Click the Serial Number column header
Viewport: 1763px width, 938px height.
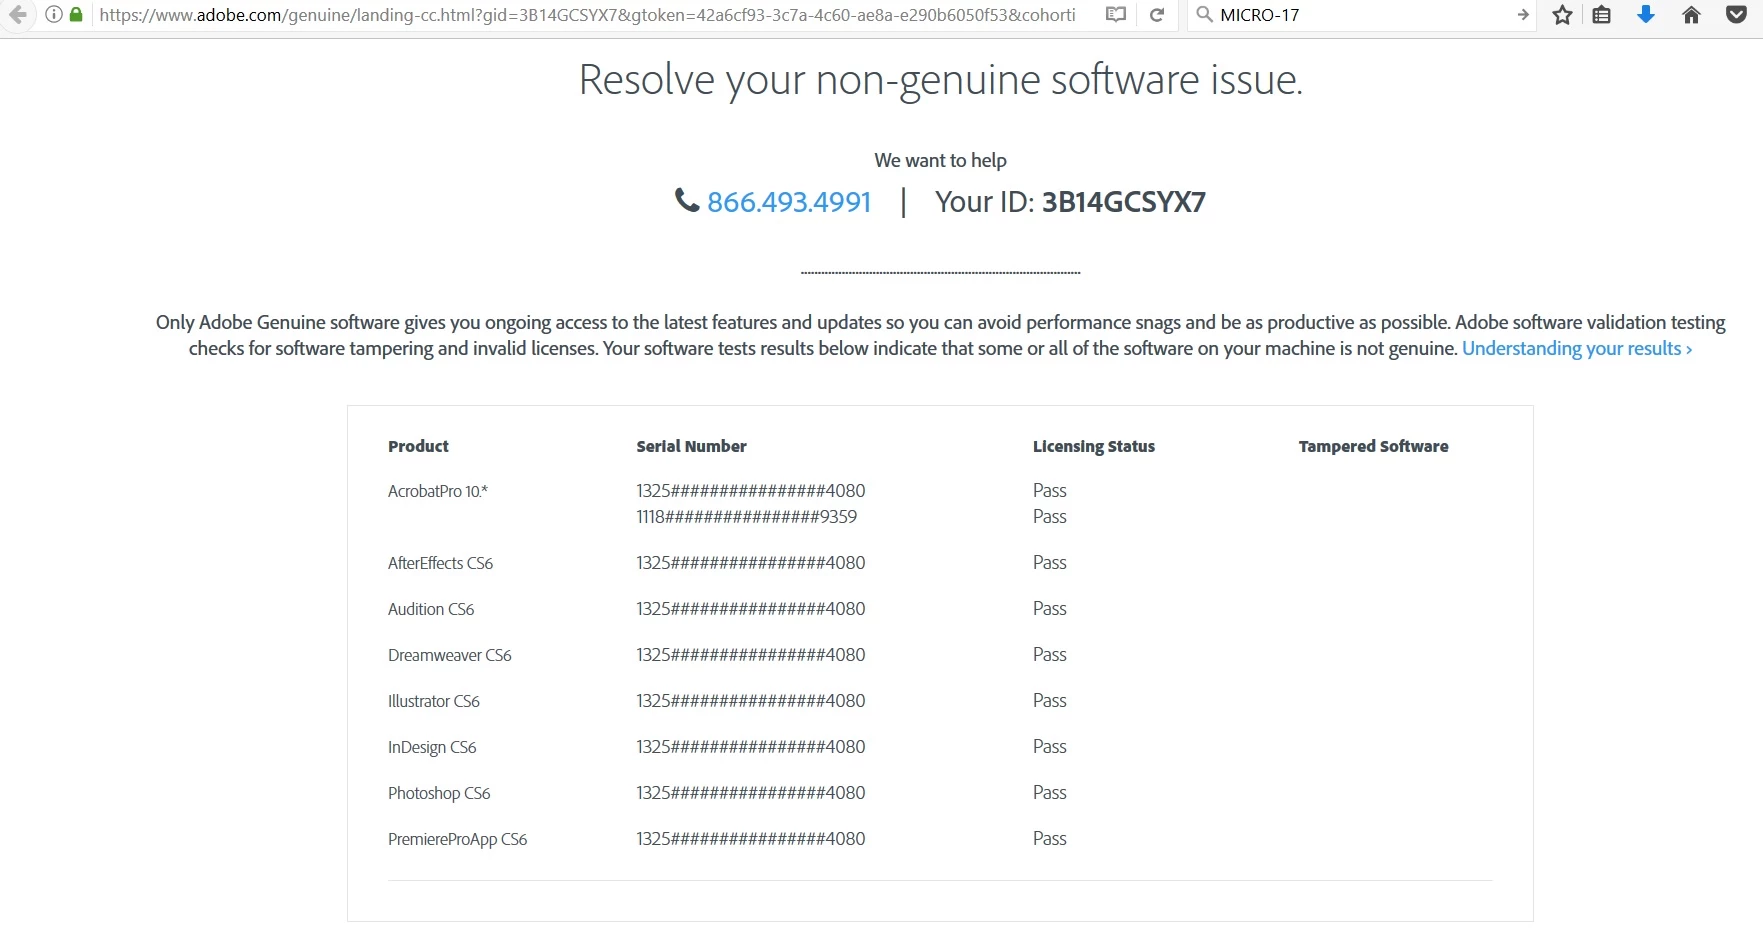[x=691, y=446]
